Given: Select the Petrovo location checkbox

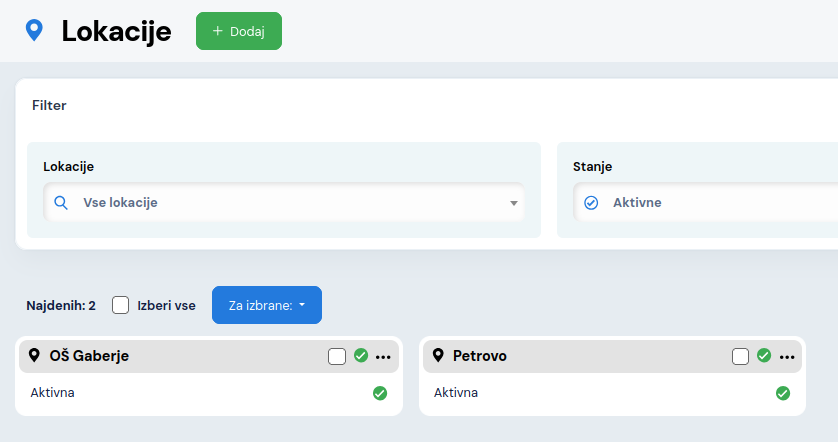Looking at the screenshot, I should point(740,357).
